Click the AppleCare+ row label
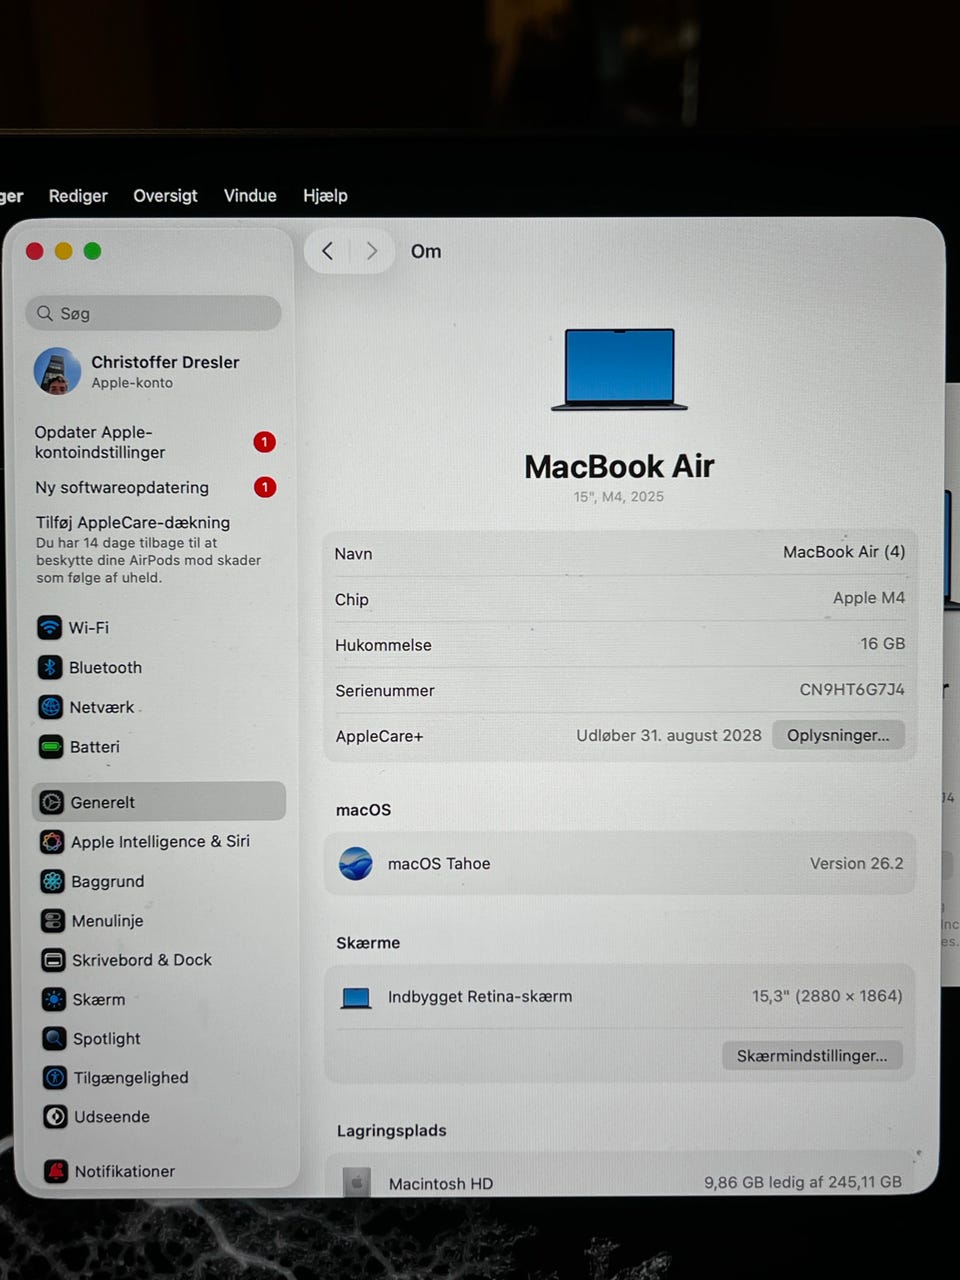960x1280 pixels. point(379,737)
